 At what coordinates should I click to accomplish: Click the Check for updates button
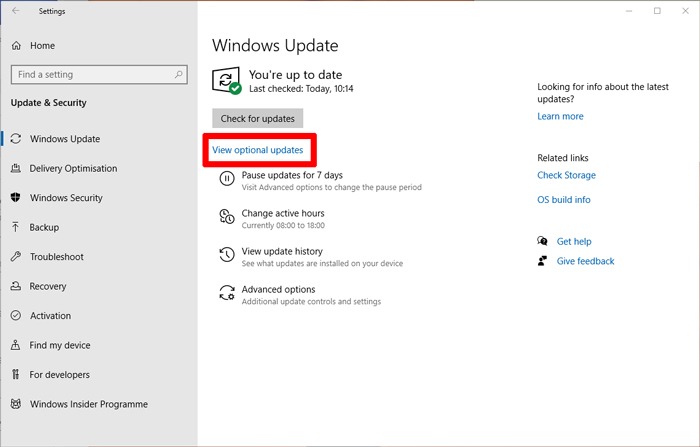tap(258, 118)
